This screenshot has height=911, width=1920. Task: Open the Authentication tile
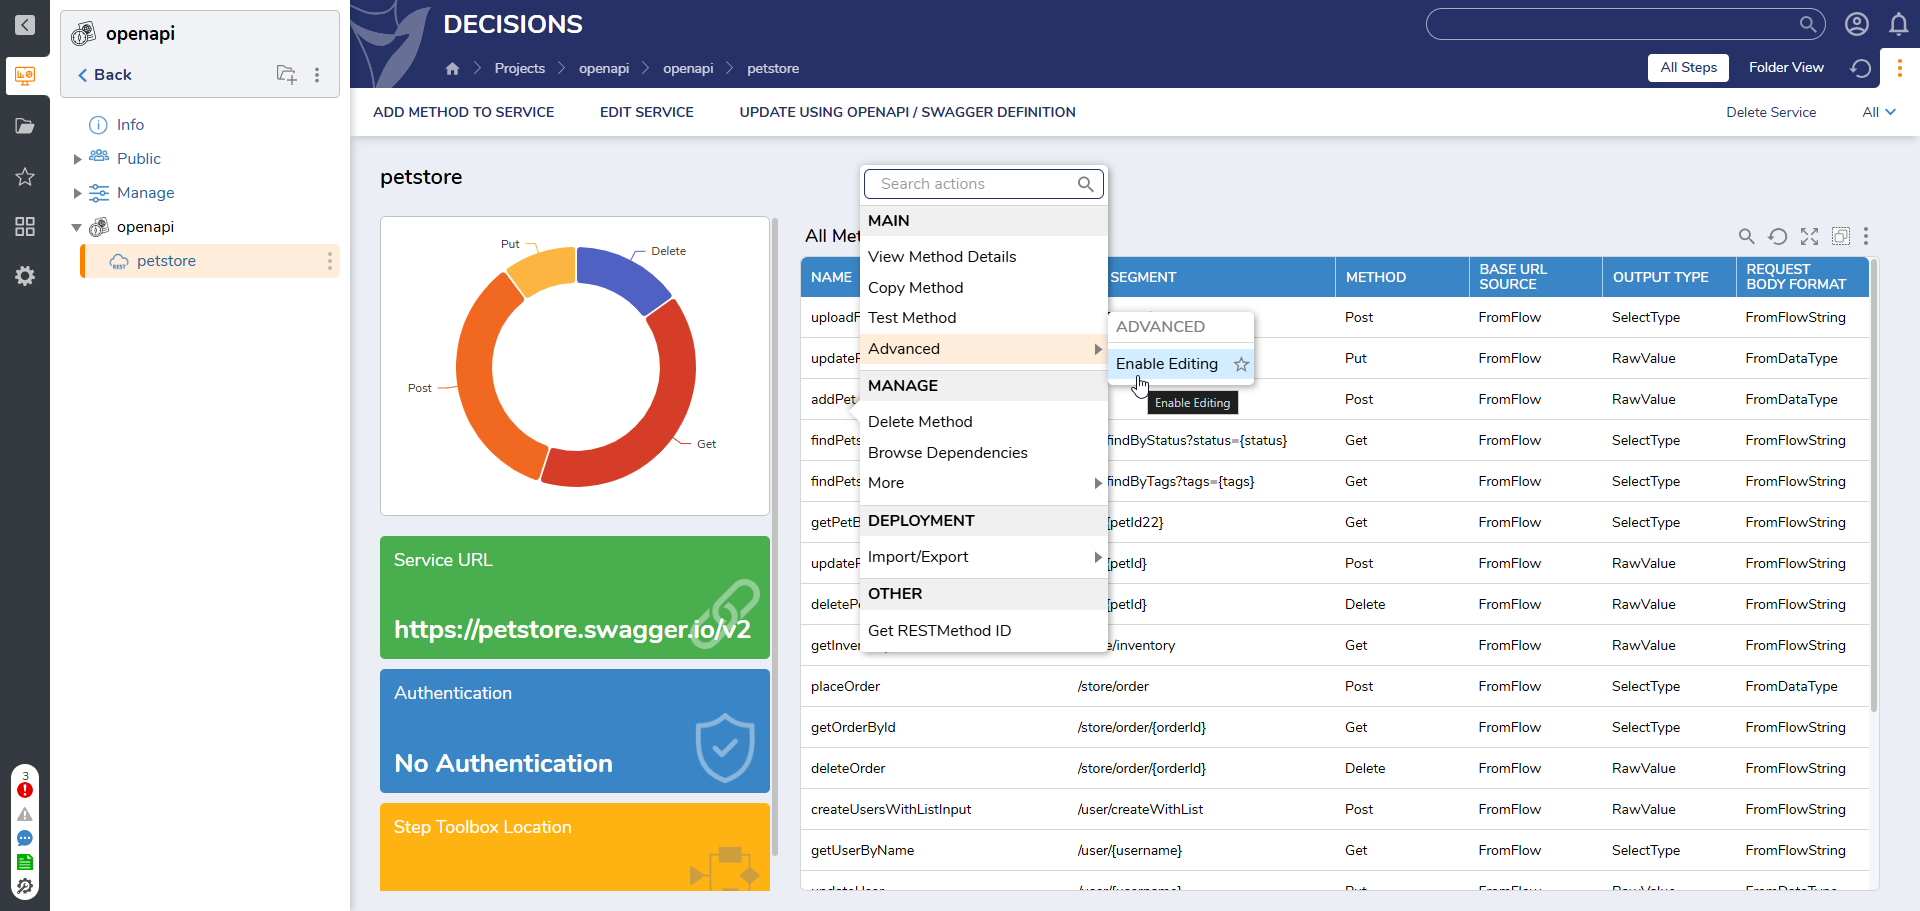click(575, 731)
